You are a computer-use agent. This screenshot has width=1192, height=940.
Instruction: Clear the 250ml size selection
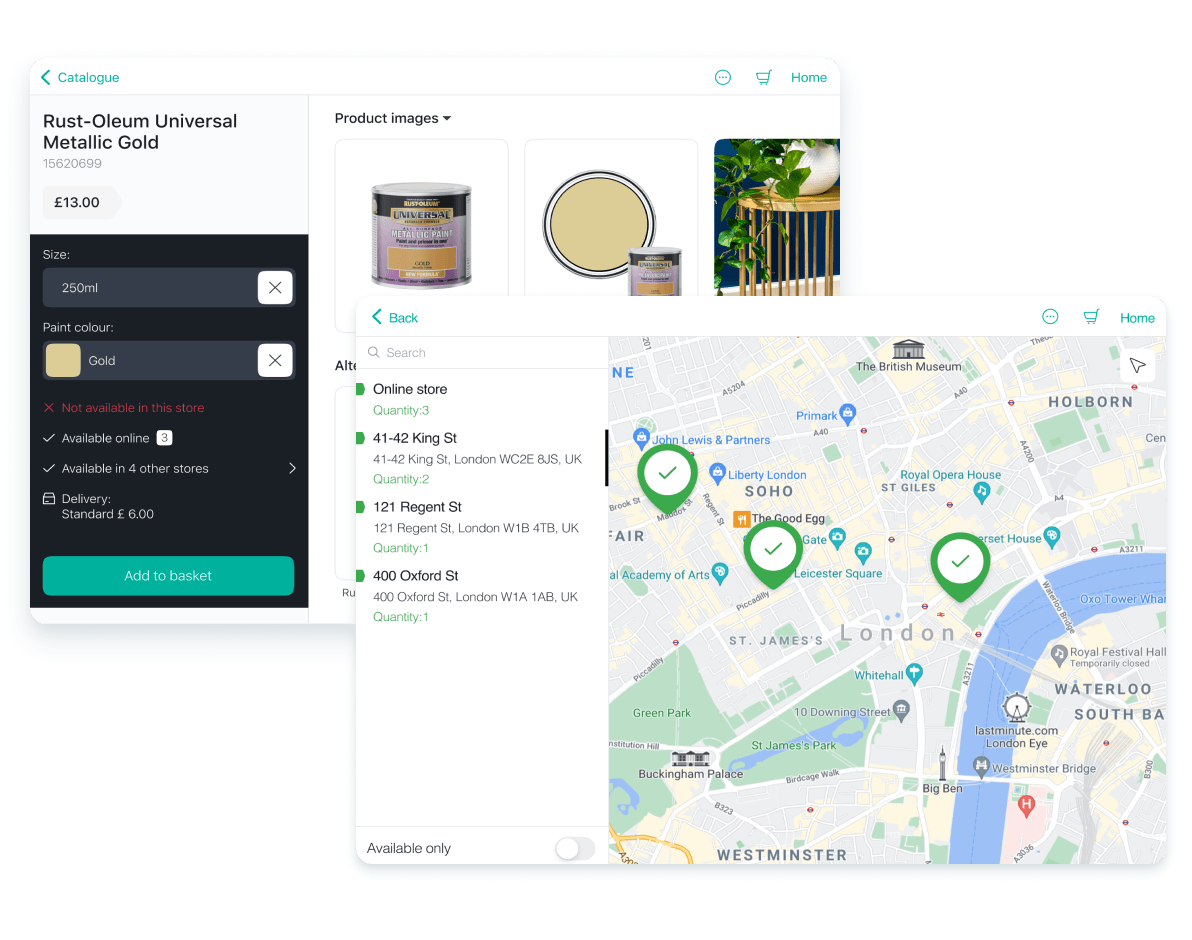275,288
